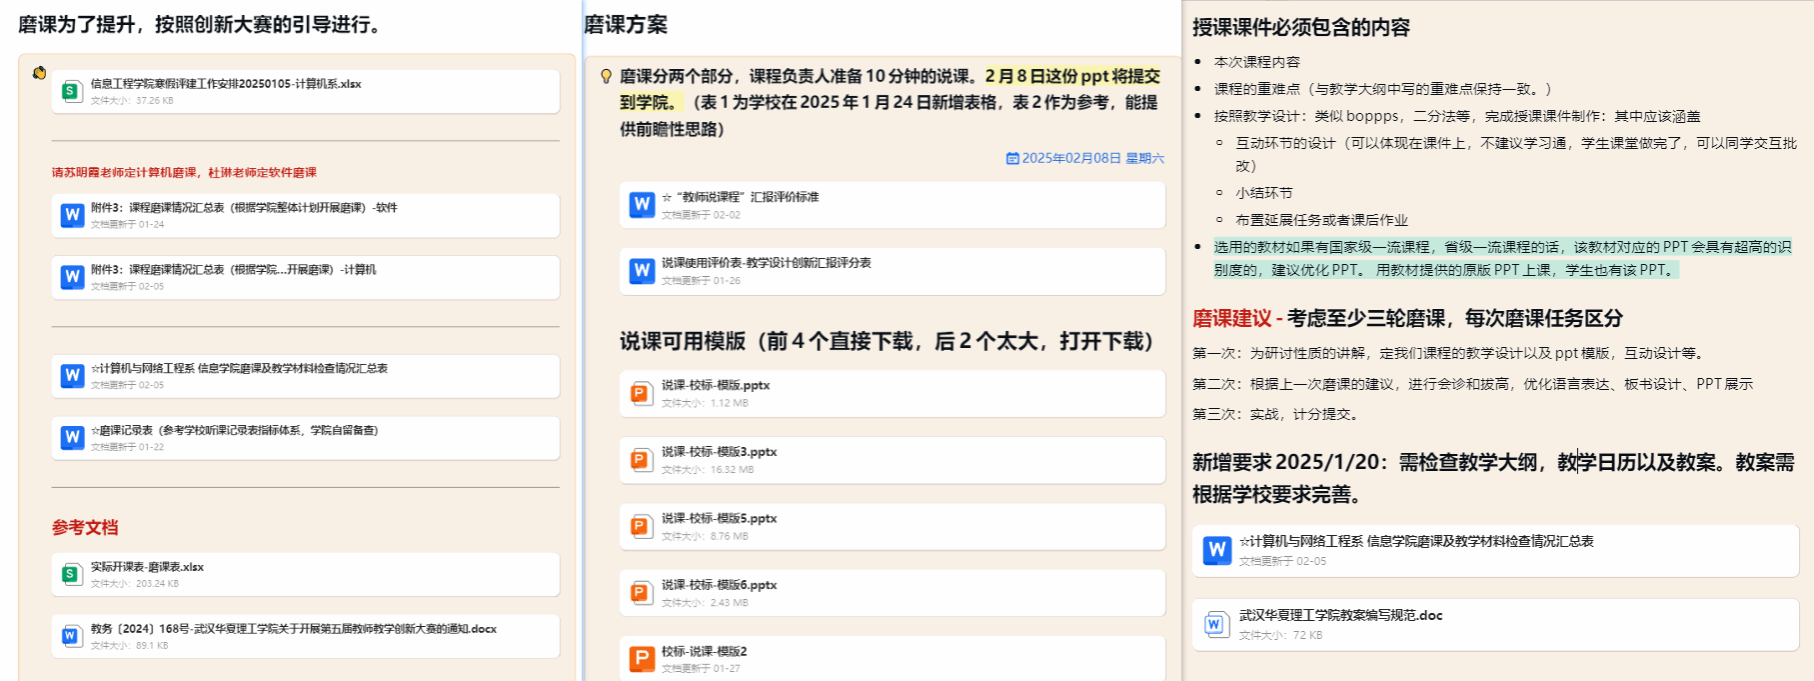Click the PowerPoint icon for 说课-校标-模版.pptx

pos(641,393)
